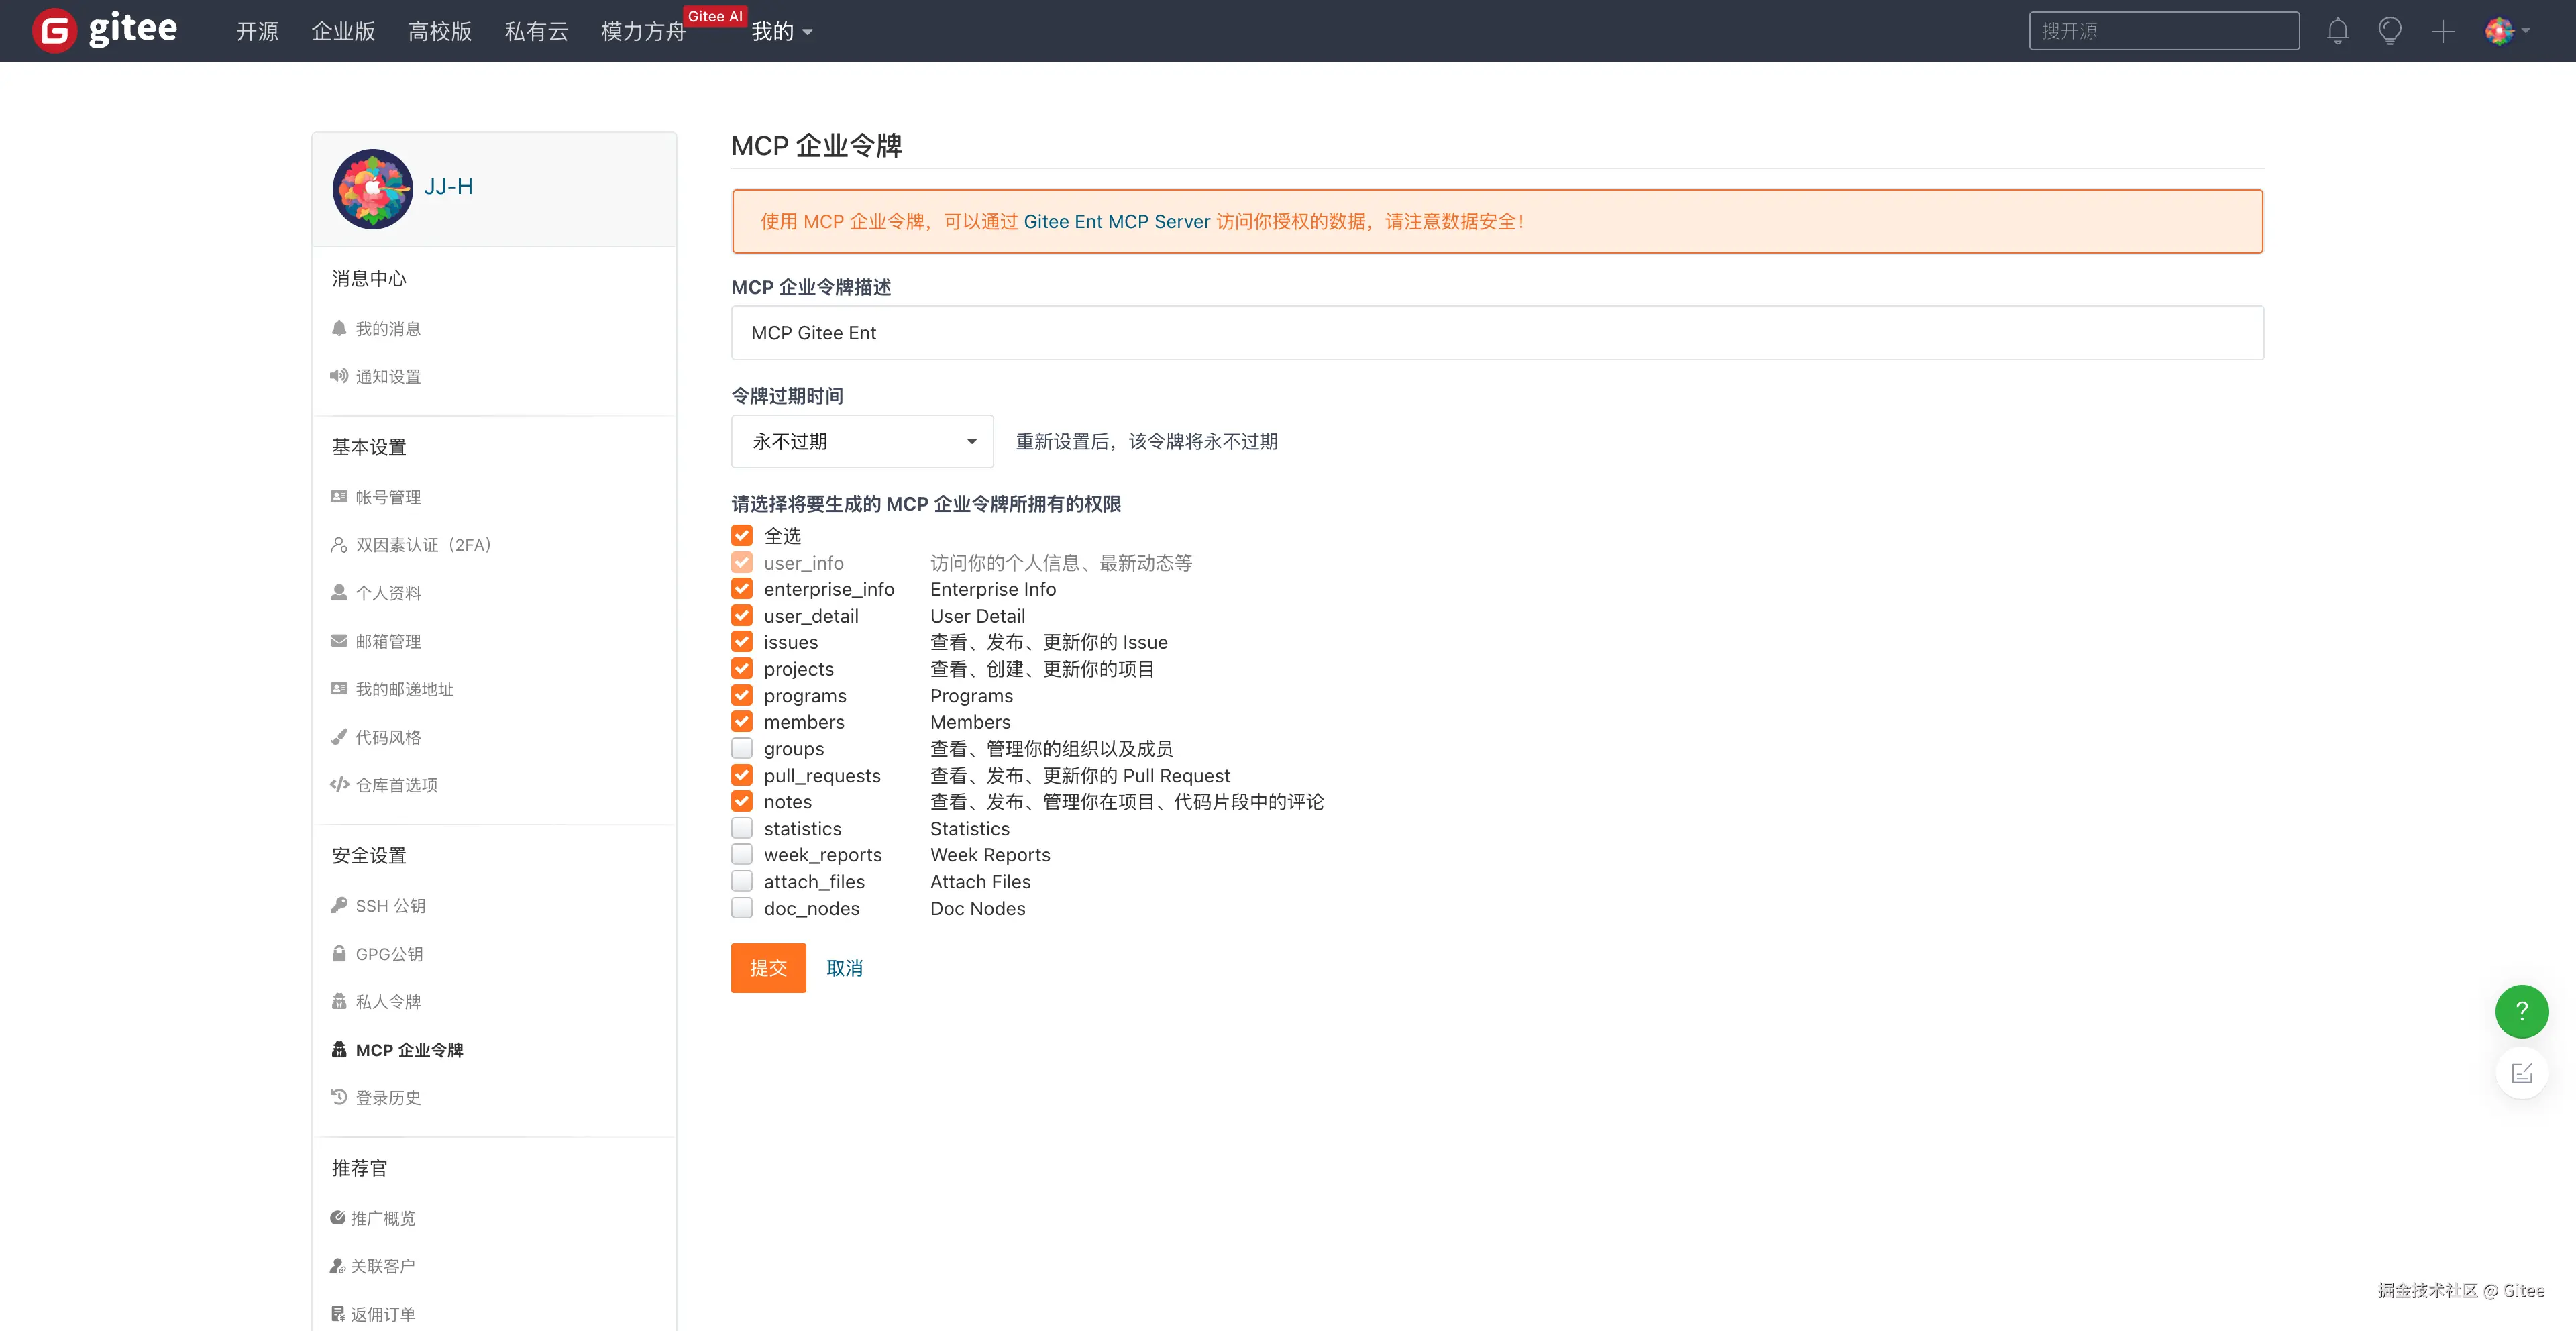Click the orange 提交 button
Screen dimensions: 2576x1331
point(768,968)
